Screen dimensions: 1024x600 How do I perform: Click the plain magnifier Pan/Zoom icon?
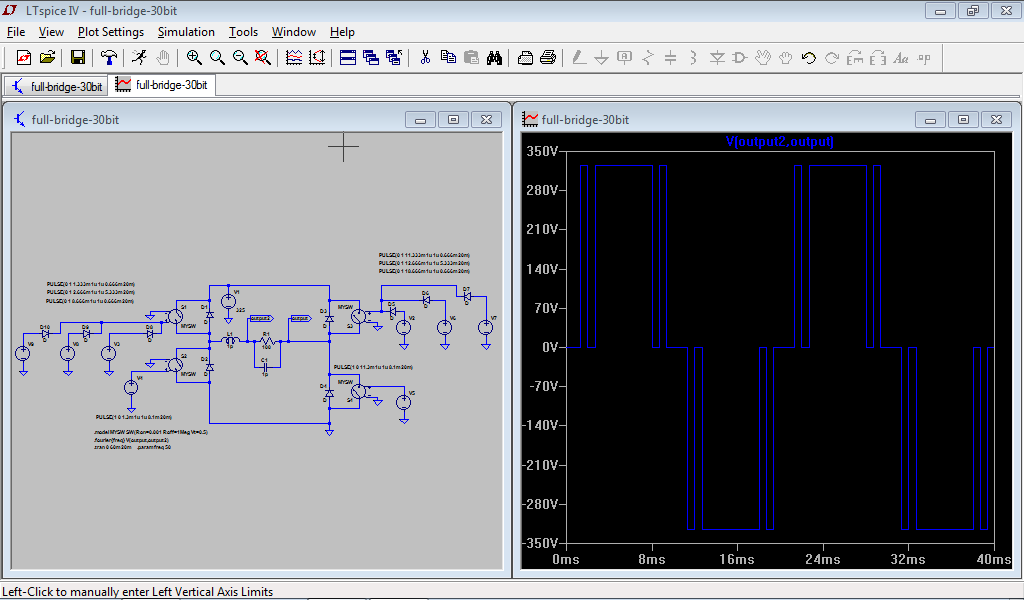(217, 57)
